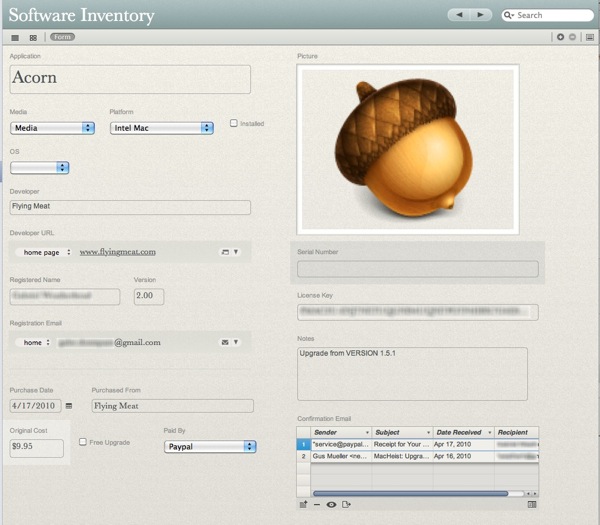Select the Gus Mueller email row

417,456
